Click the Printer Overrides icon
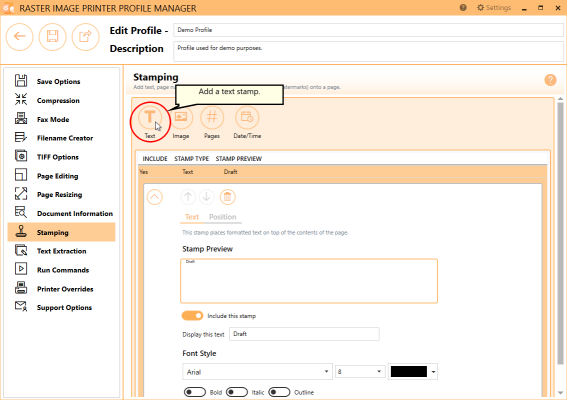 [21, 288]
